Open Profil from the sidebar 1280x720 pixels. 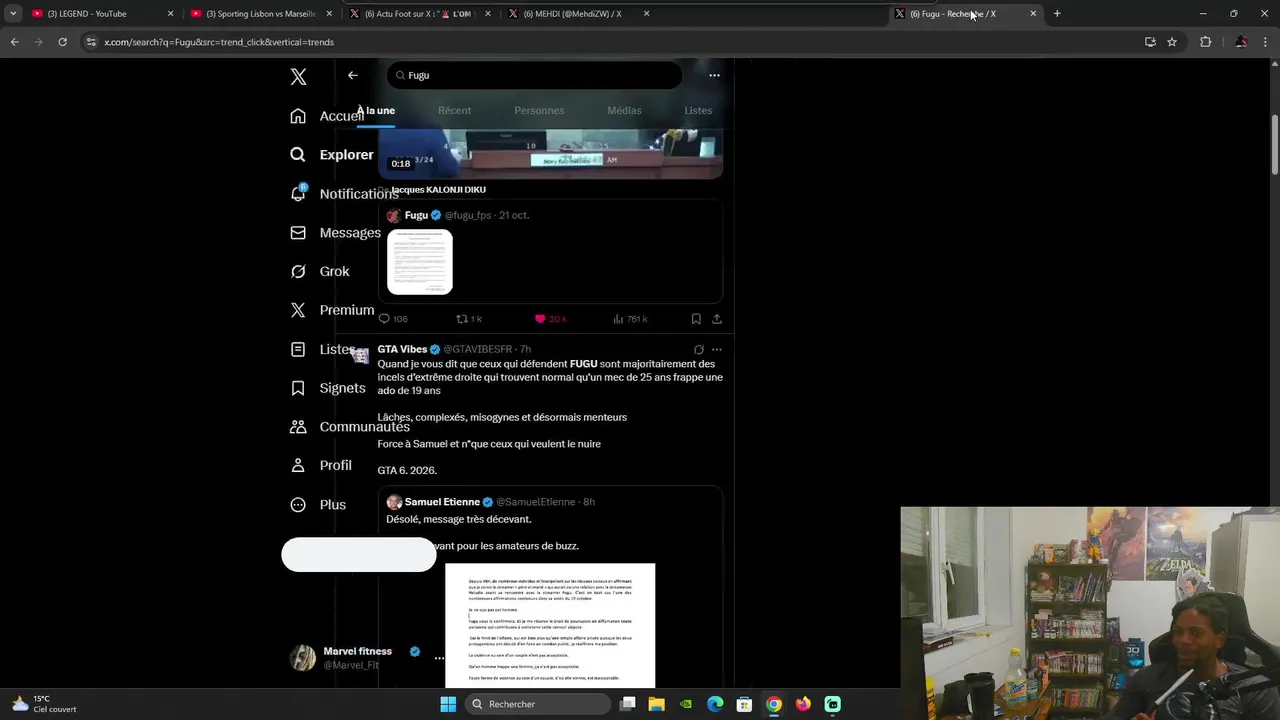(320, 466)
